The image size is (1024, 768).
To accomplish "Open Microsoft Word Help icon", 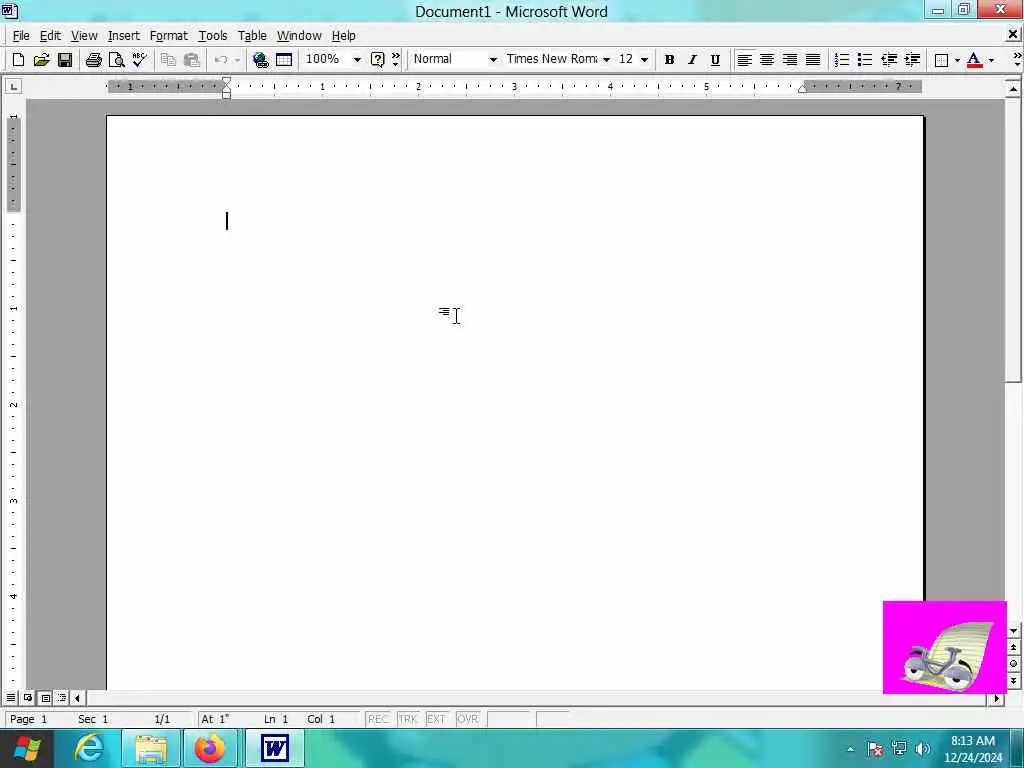I will tap(377, 60).
